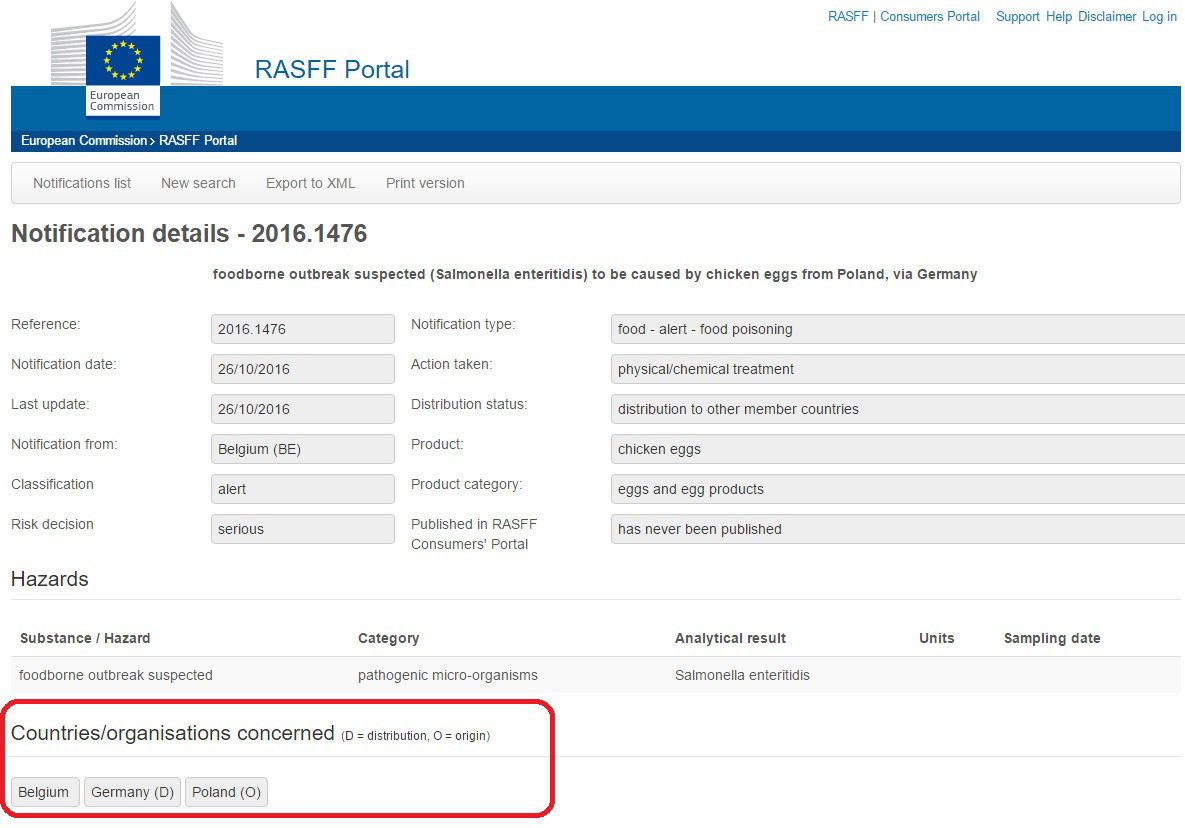This screenshot has height=828, width=1185.
Task: Click the Sampling date column header
Action: point(1052,638)
